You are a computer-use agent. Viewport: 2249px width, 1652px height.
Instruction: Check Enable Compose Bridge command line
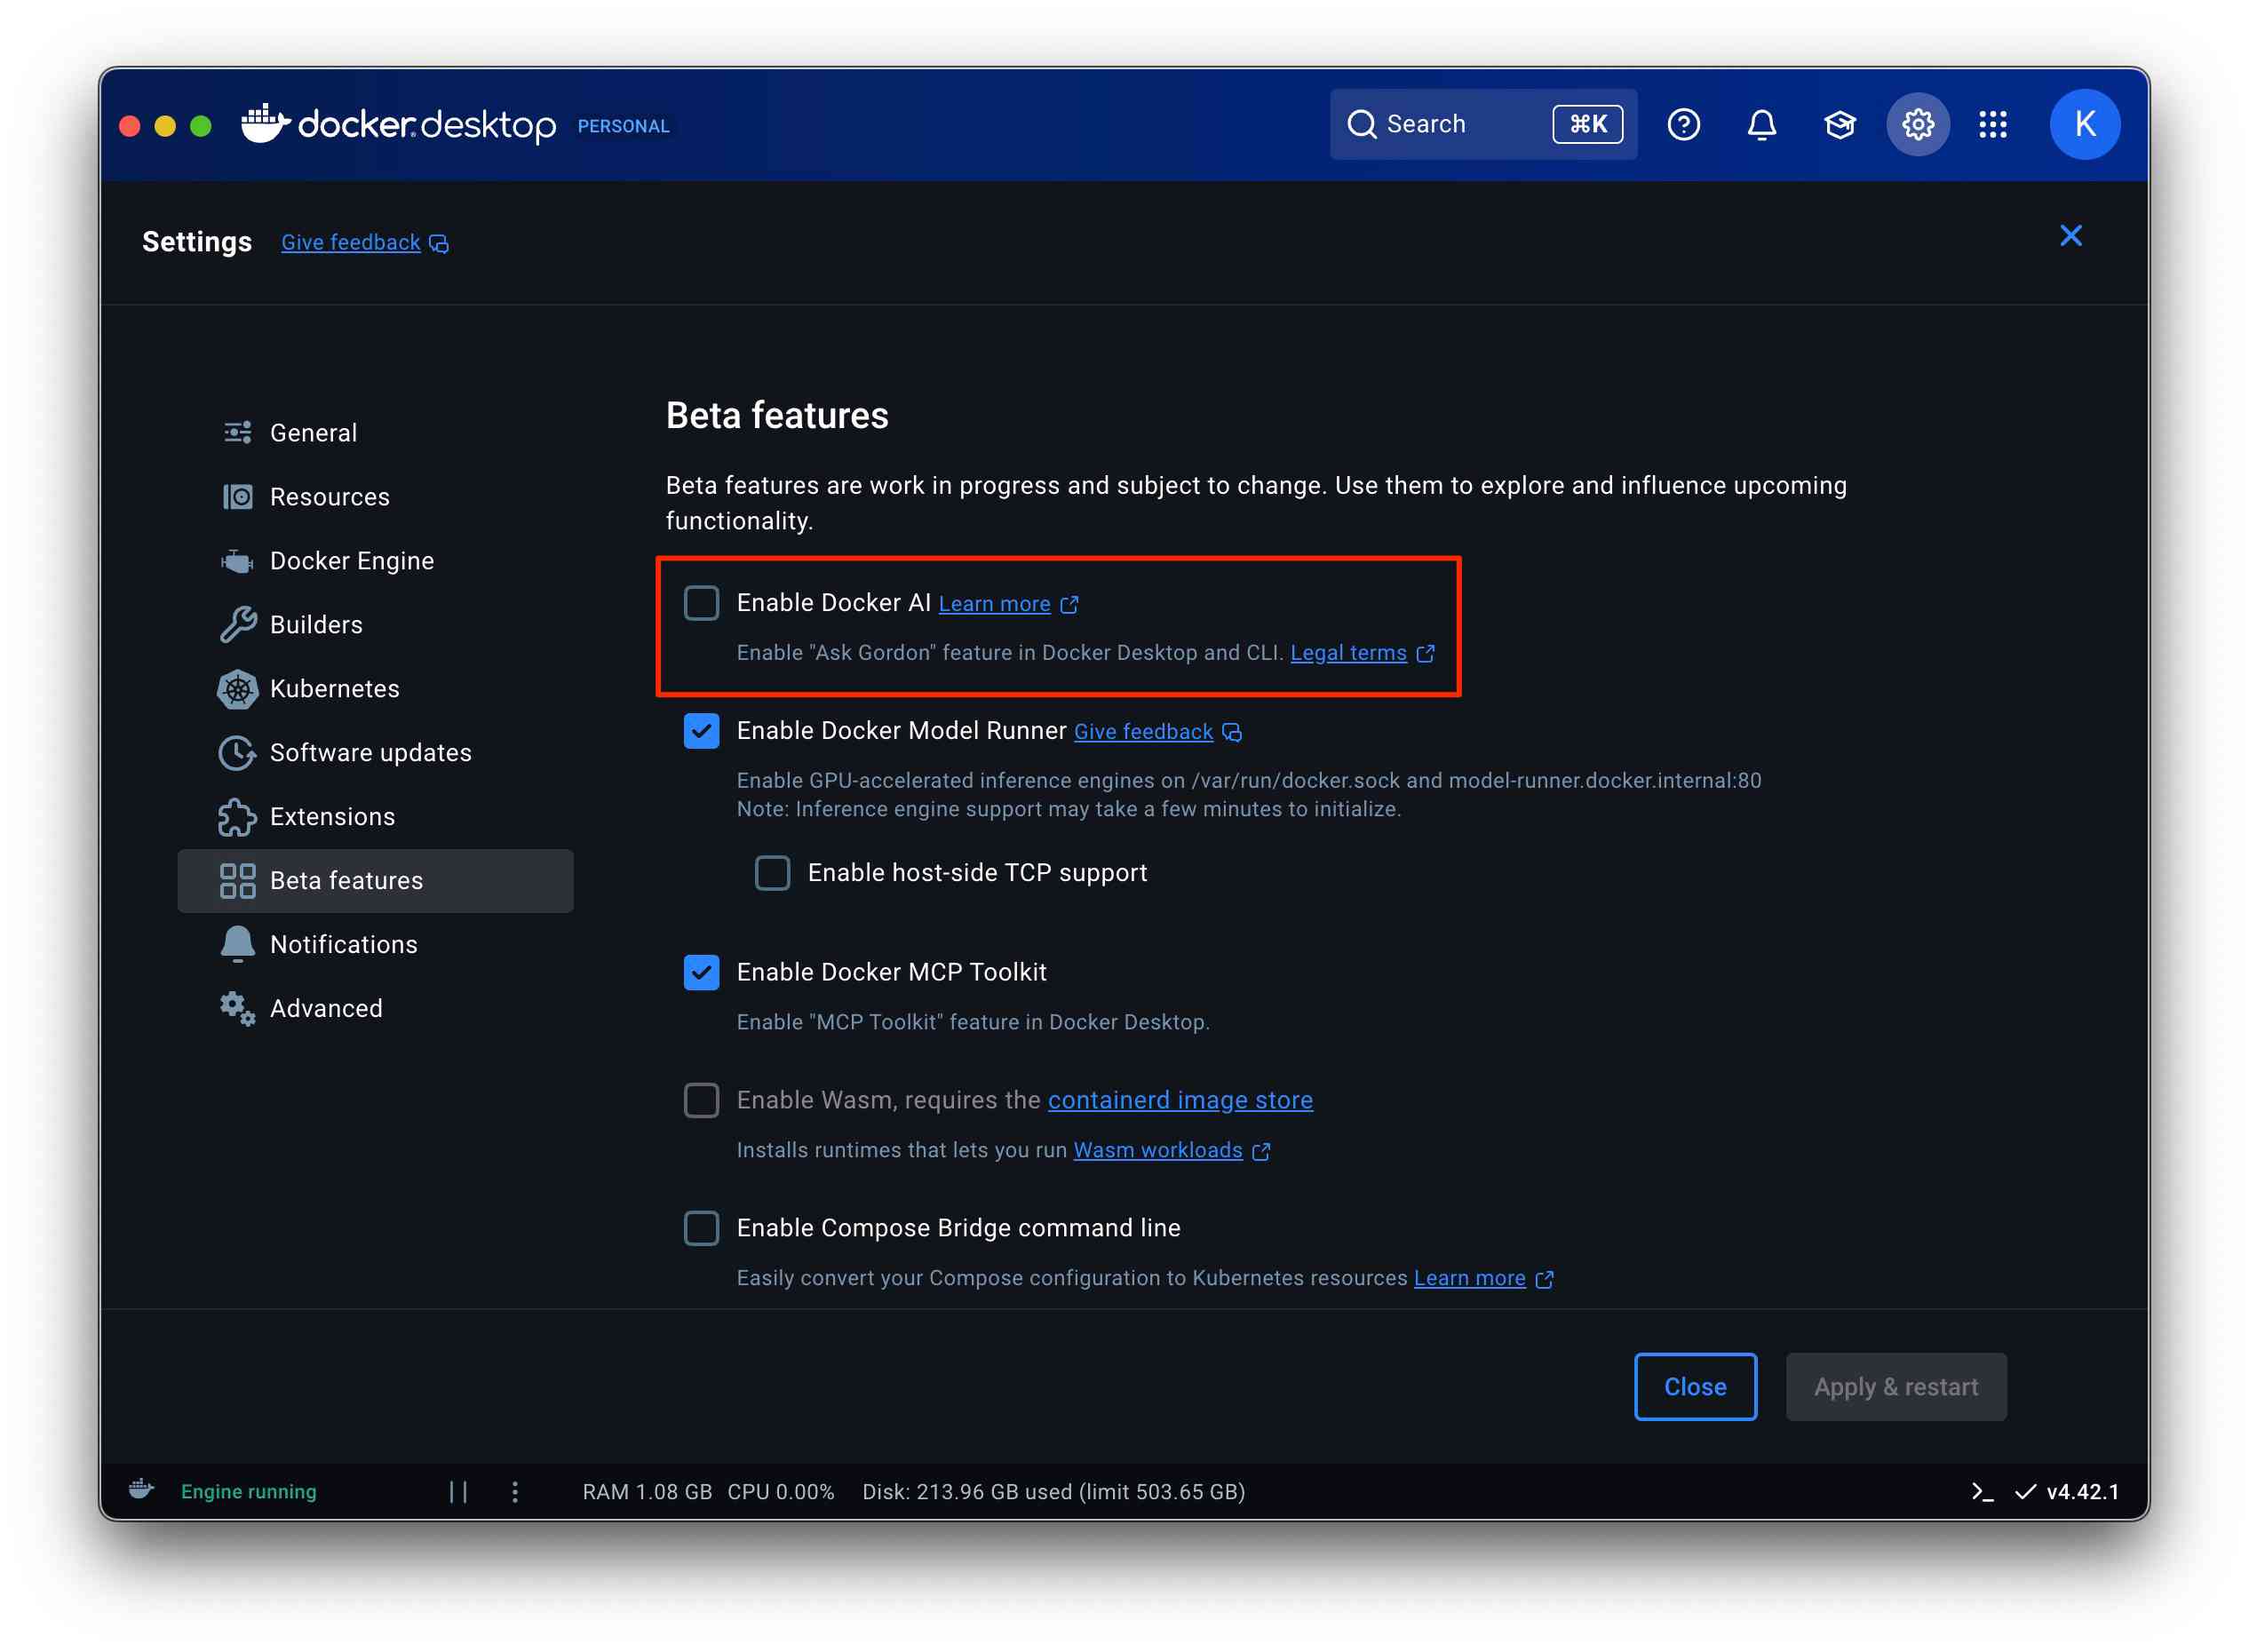pos(701,1228)
